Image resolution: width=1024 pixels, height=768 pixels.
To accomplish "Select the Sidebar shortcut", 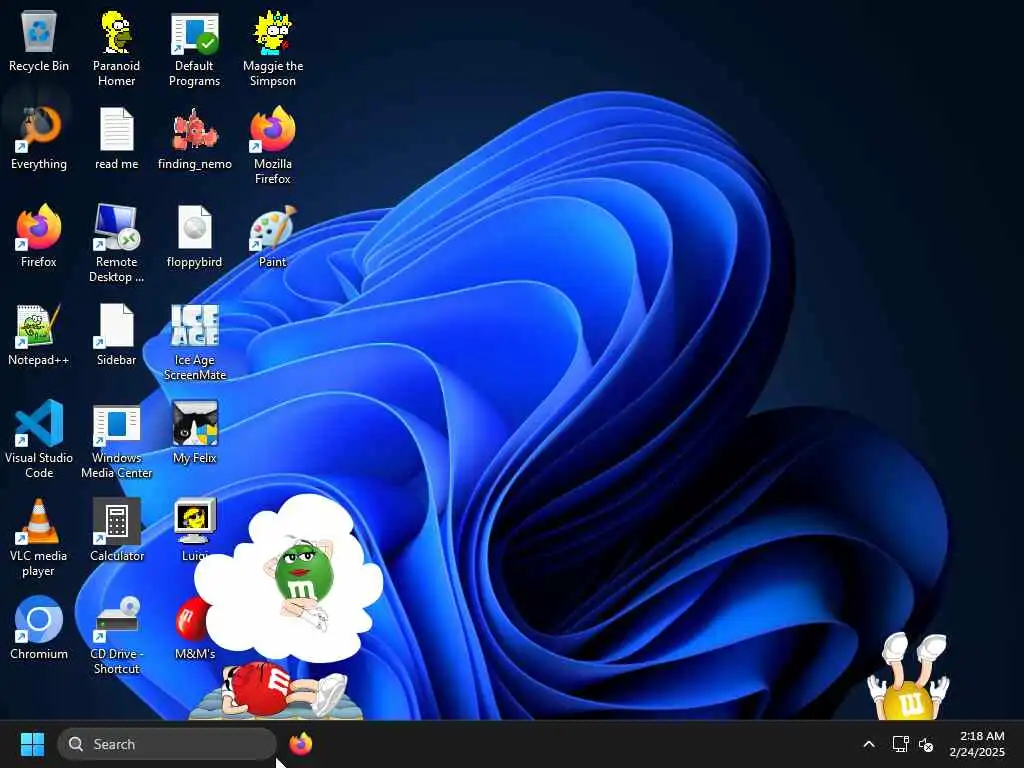I will pyautogui.click(x=116, y=334).
